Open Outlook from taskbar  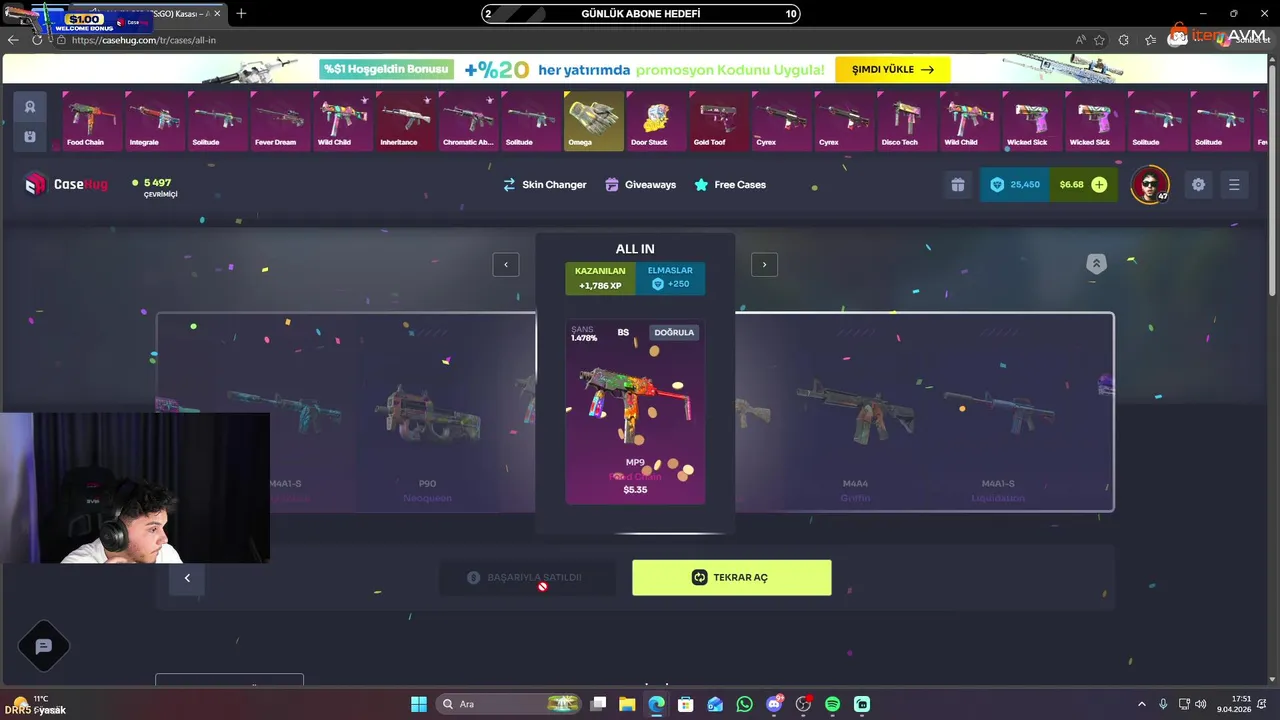click(715, 704)
